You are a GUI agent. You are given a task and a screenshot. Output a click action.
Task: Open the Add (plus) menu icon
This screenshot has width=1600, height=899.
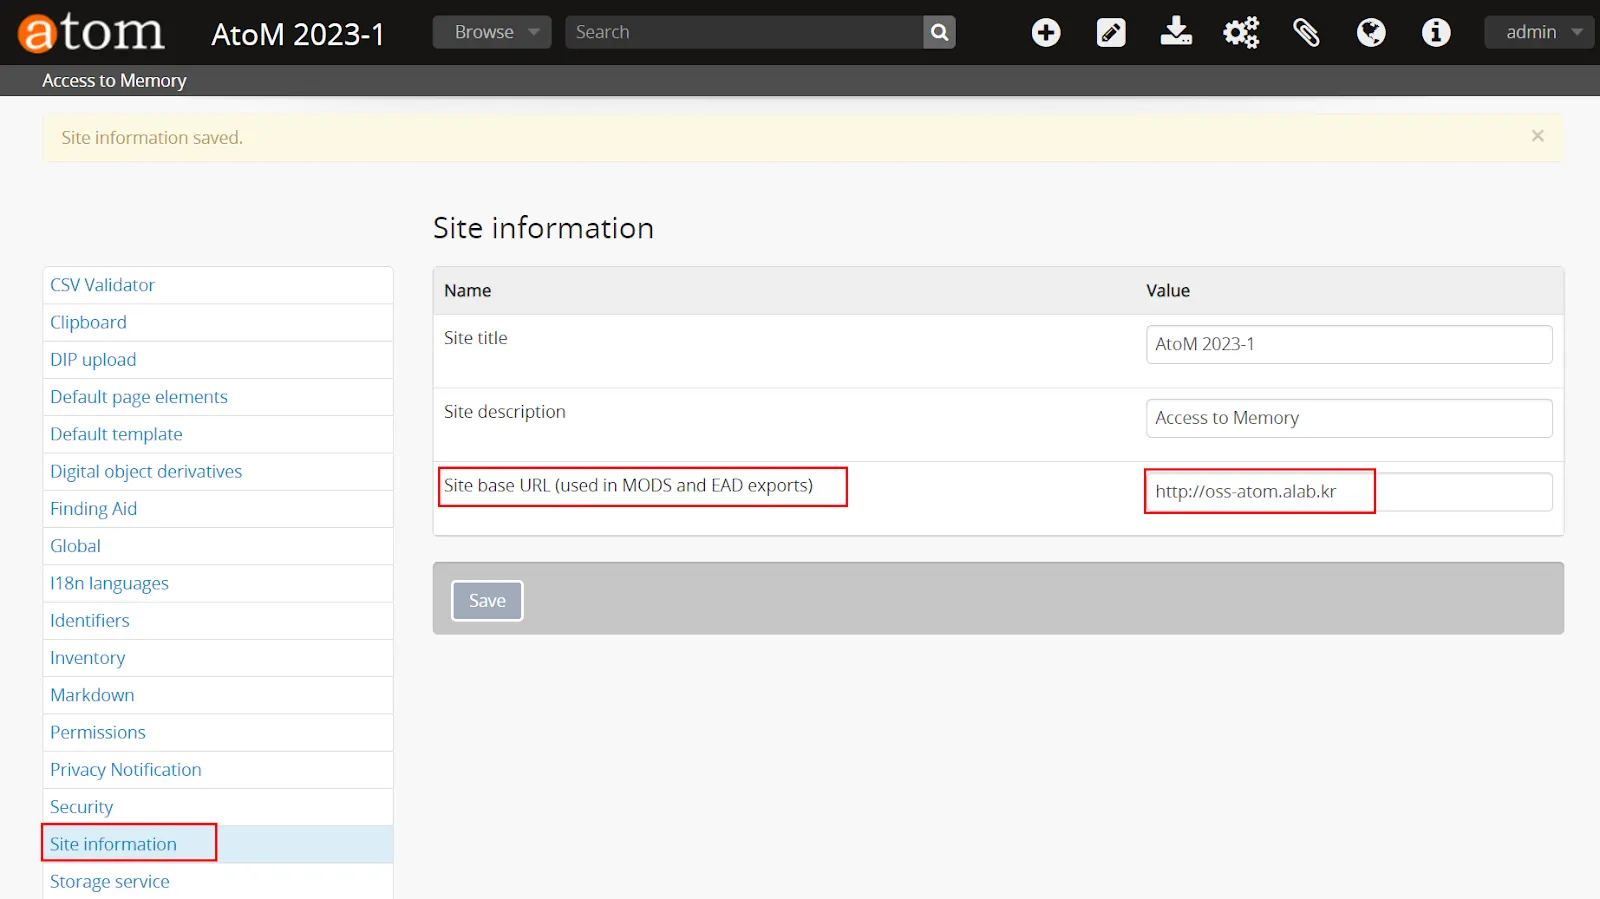[1046, 33]
